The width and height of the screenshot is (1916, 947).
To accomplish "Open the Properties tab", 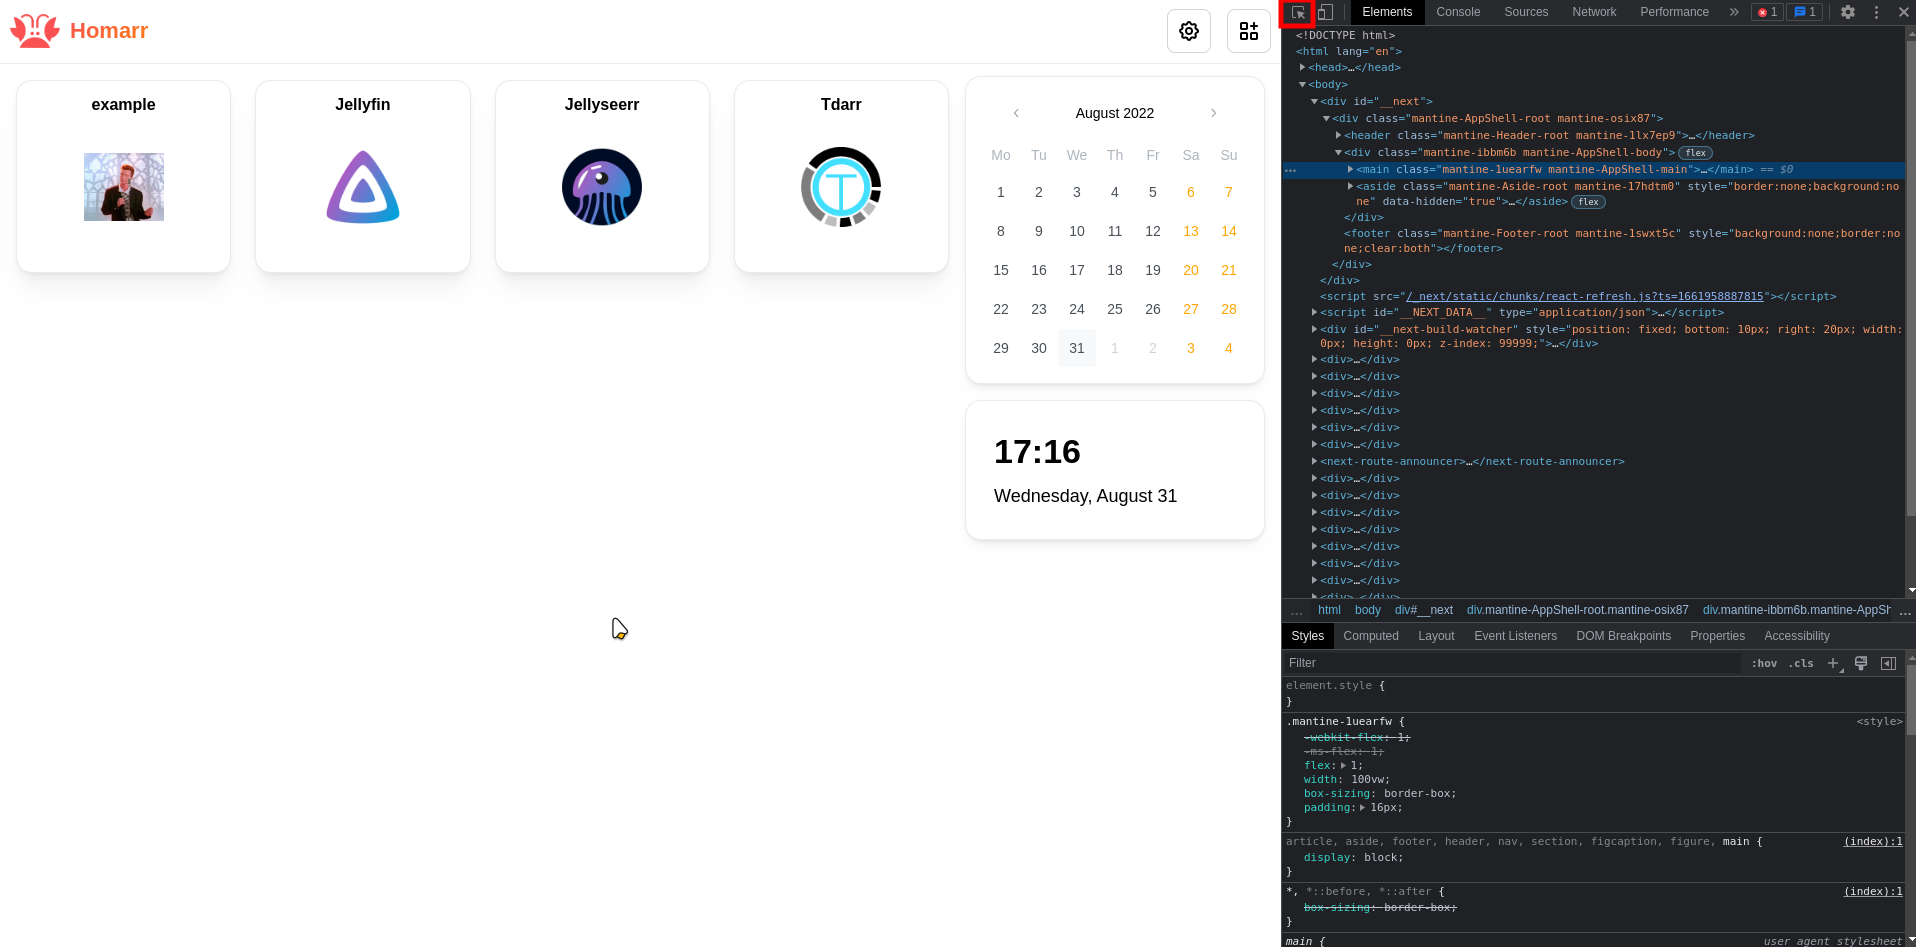I will coord(1717,636).
